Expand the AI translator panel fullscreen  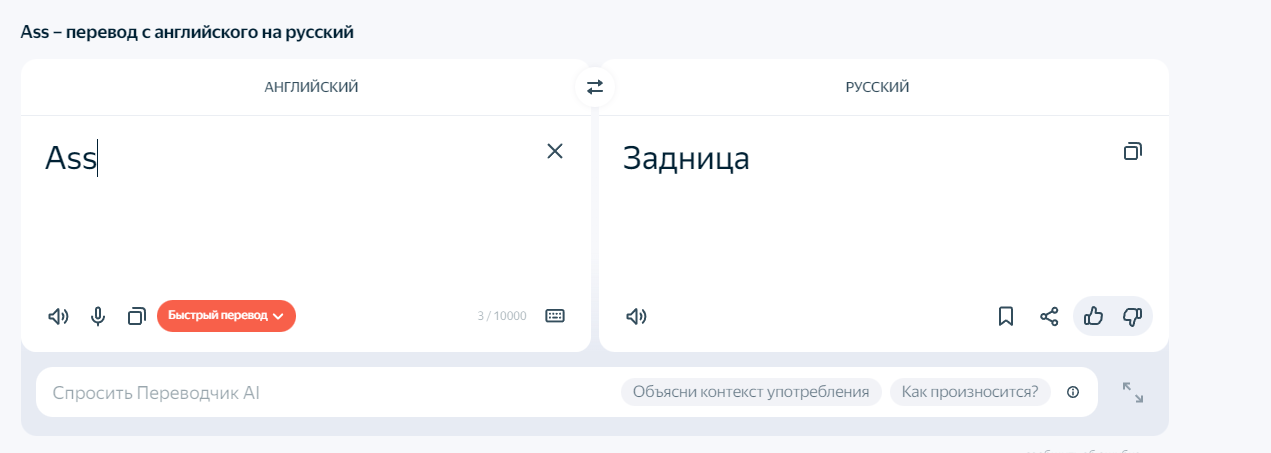pyautogui.click(x=1133, y=392)
